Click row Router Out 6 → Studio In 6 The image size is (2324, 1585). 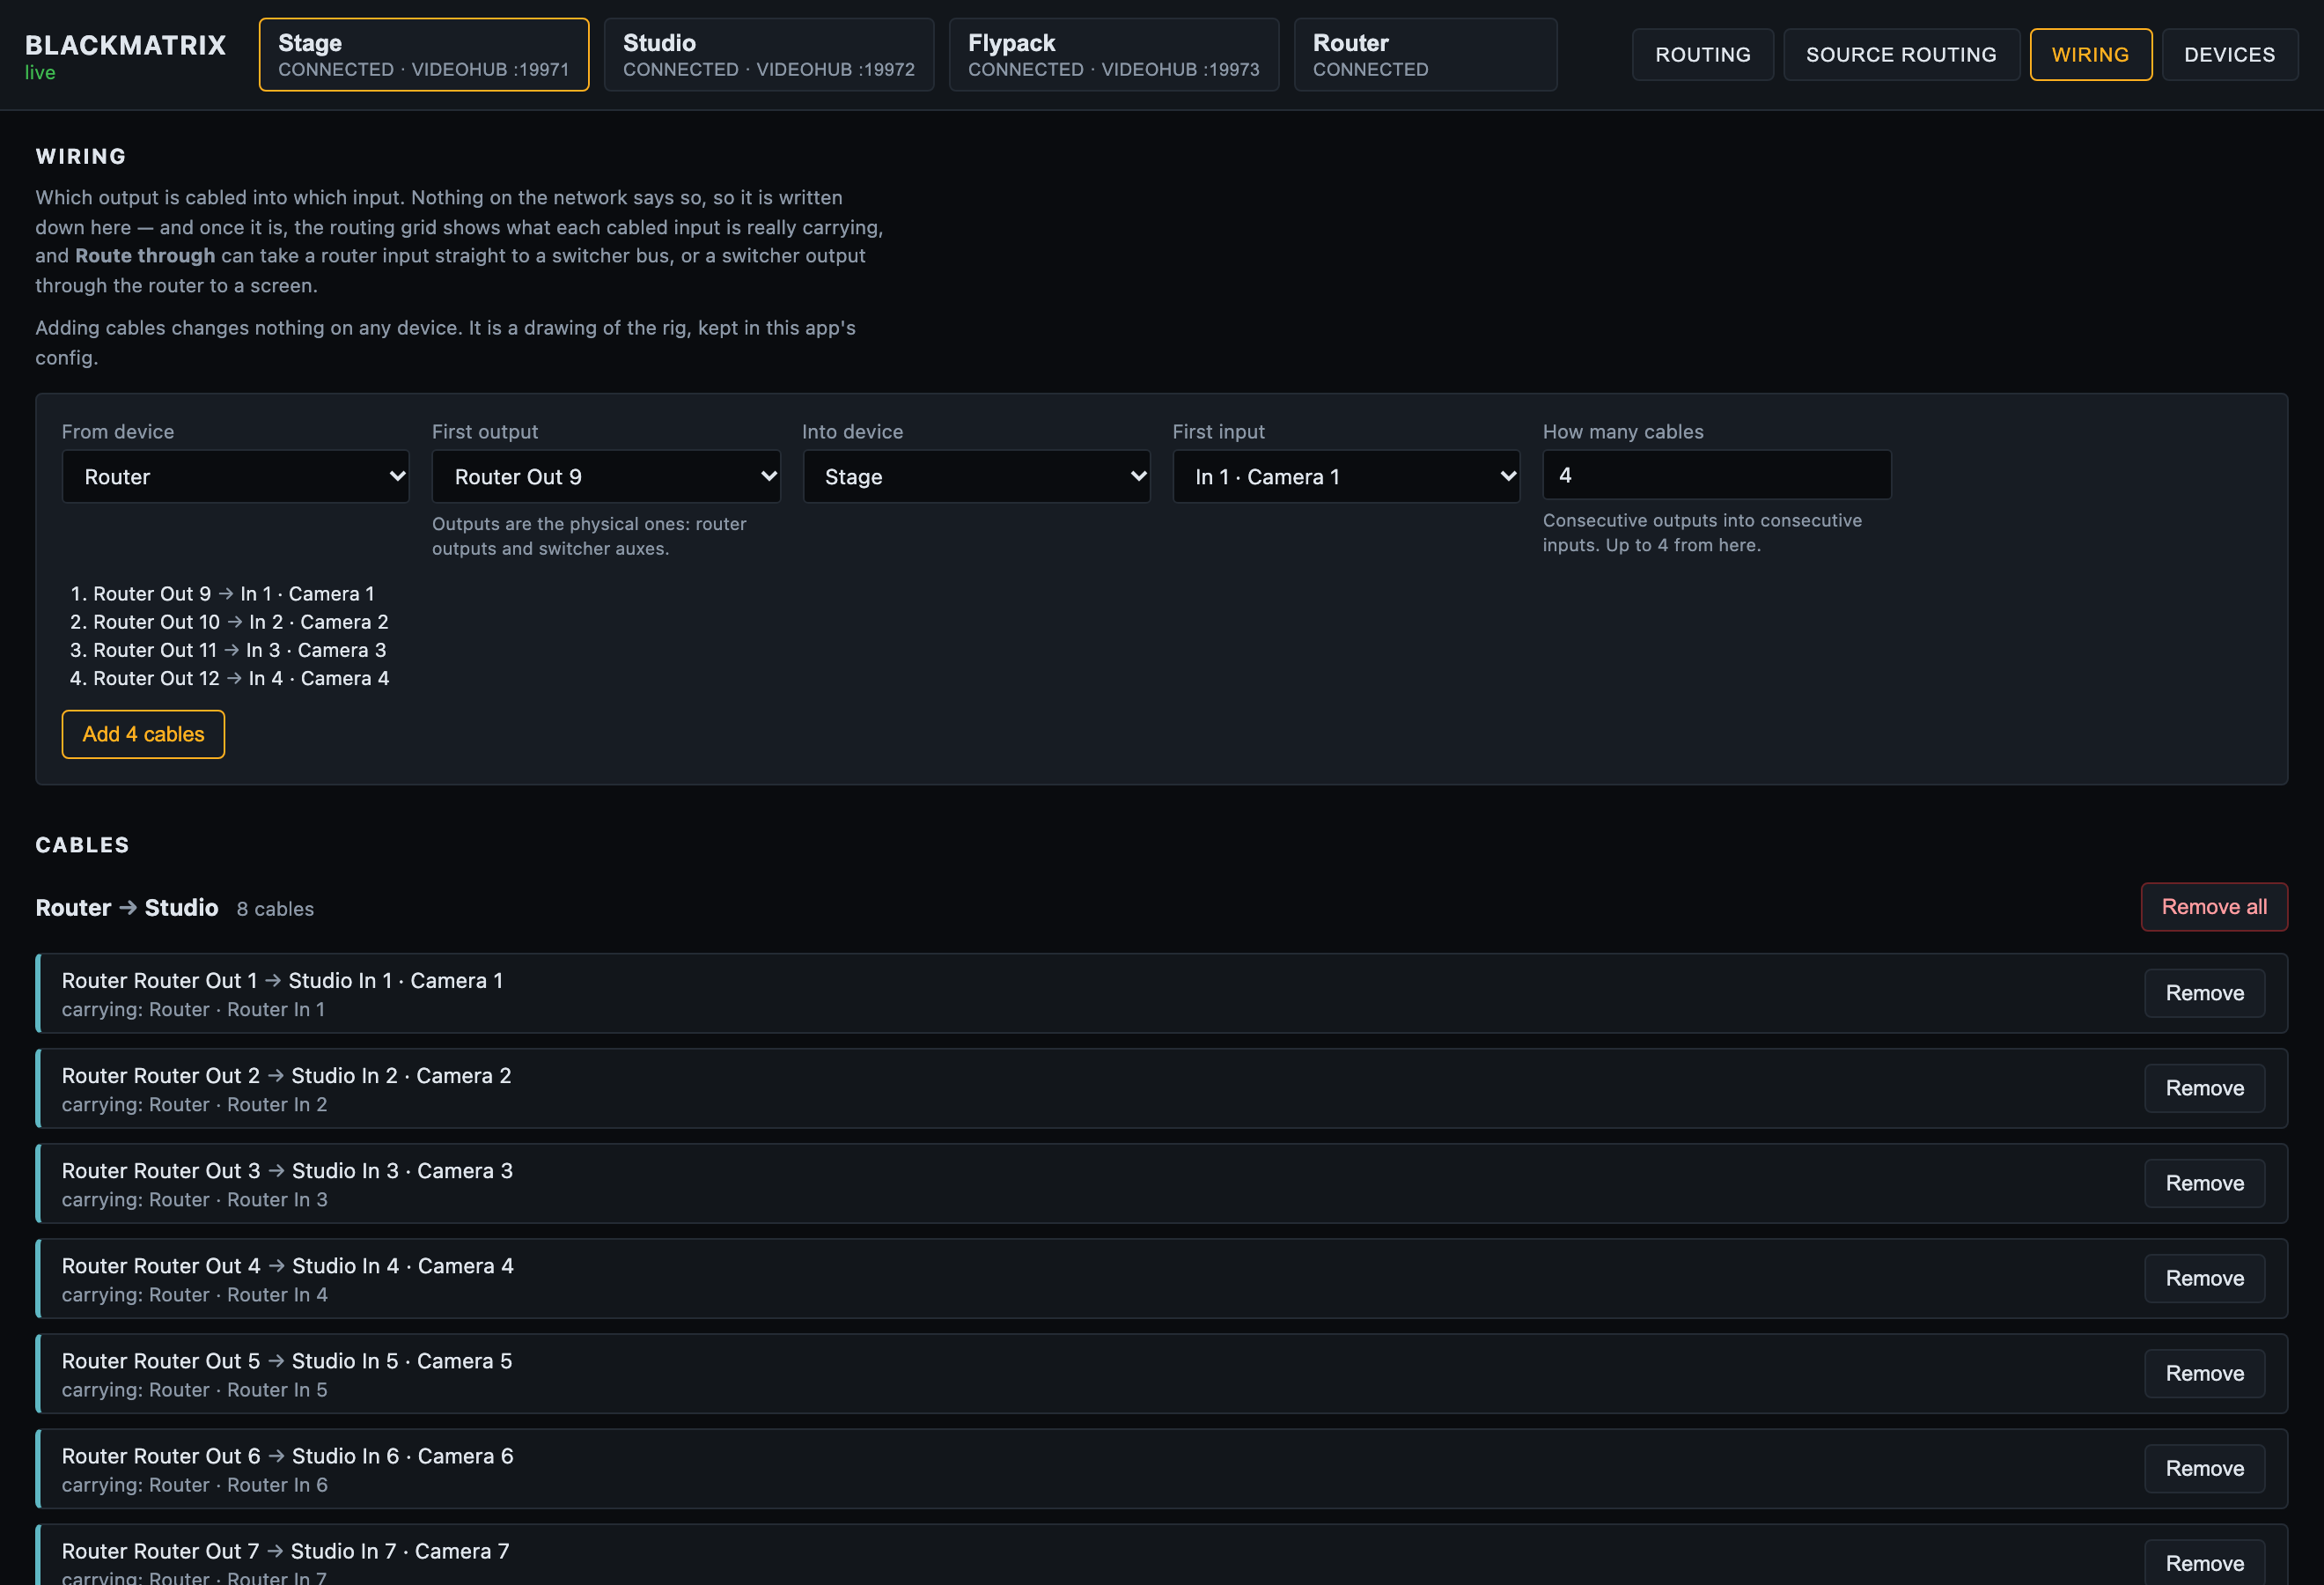click(x=1161, y=1467)
